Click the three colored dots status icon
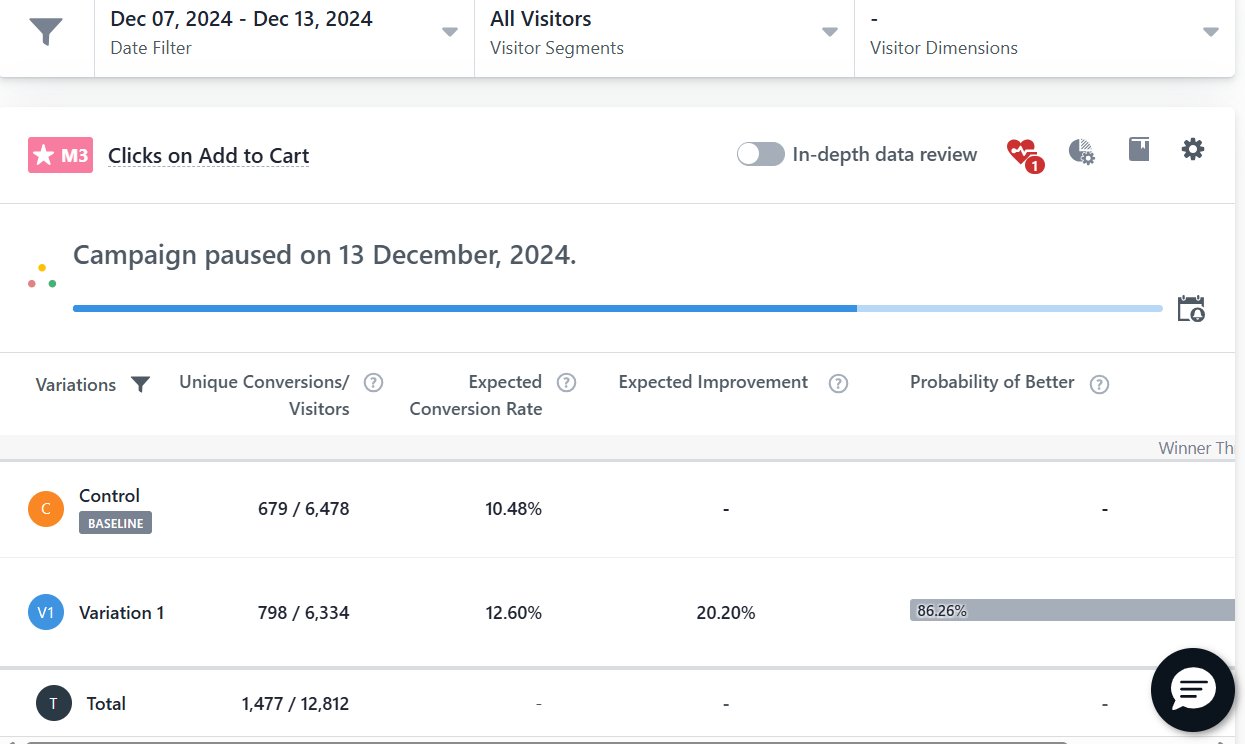This screenshot has height=744, width=1245. pos(41,276)
